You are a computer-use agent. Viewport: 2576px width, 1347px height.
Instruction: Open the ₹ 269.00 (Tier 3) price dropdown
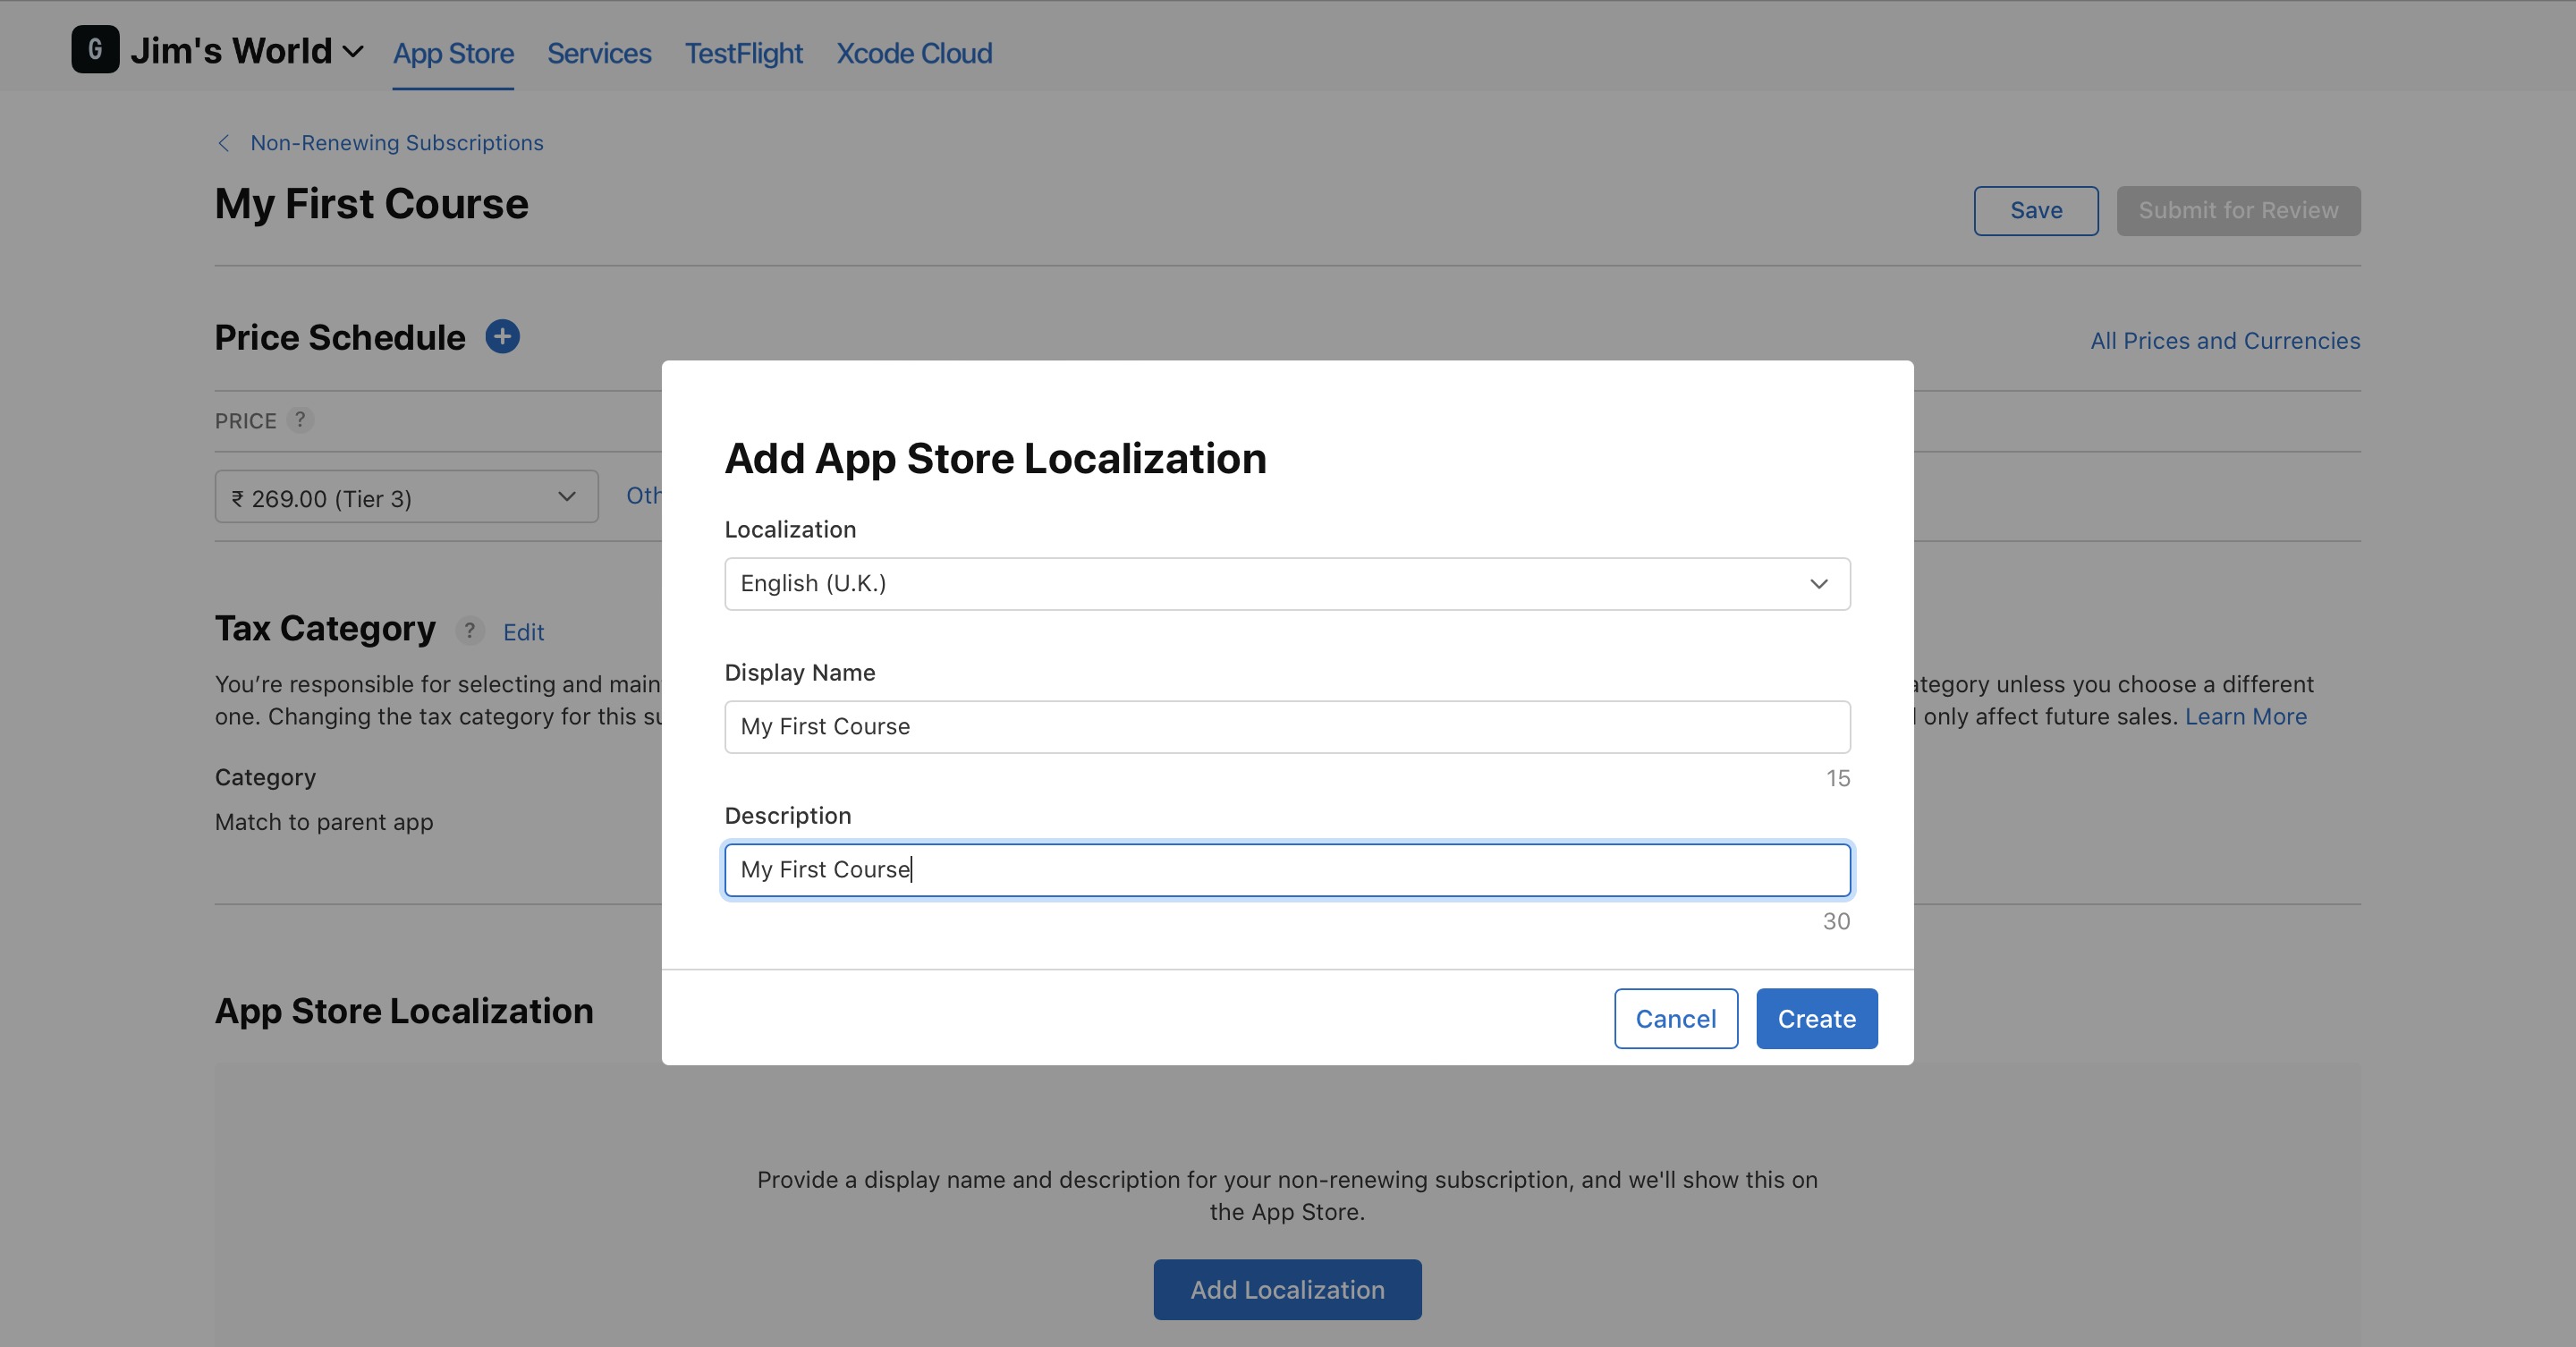point(406,497)
